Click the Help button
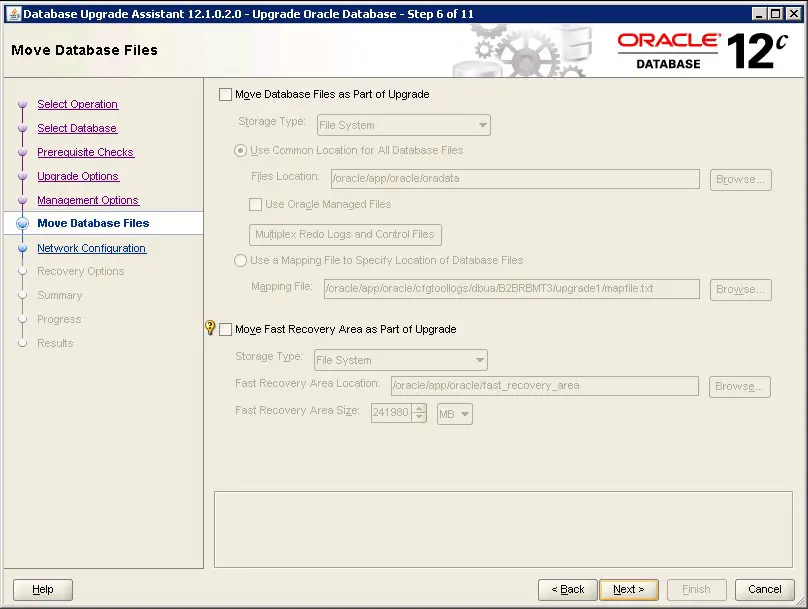808x609 pixels. (43, 589)
